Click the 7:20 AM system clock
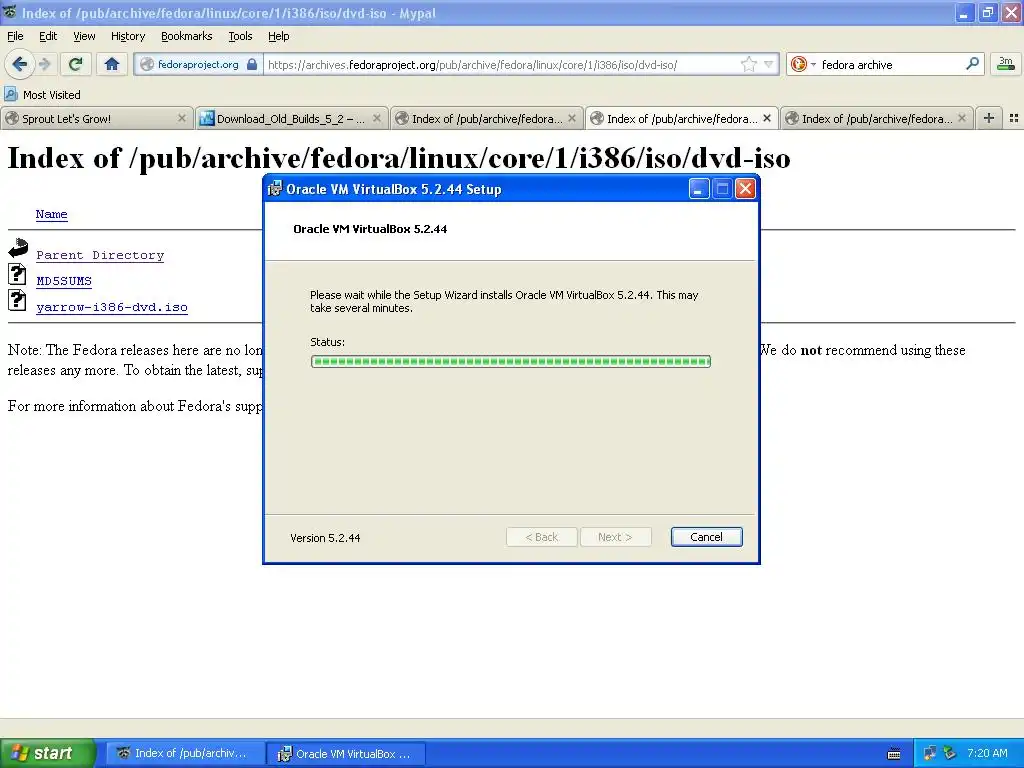 (x=987, y=754)
